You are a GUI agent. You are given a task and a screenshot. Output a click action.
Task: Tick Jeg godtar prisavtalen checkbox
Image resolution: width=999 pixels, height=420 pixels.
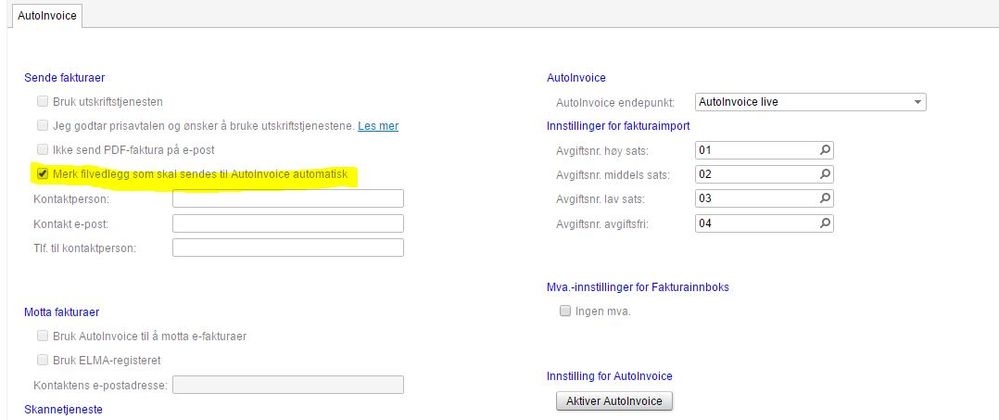coord(43,126)
